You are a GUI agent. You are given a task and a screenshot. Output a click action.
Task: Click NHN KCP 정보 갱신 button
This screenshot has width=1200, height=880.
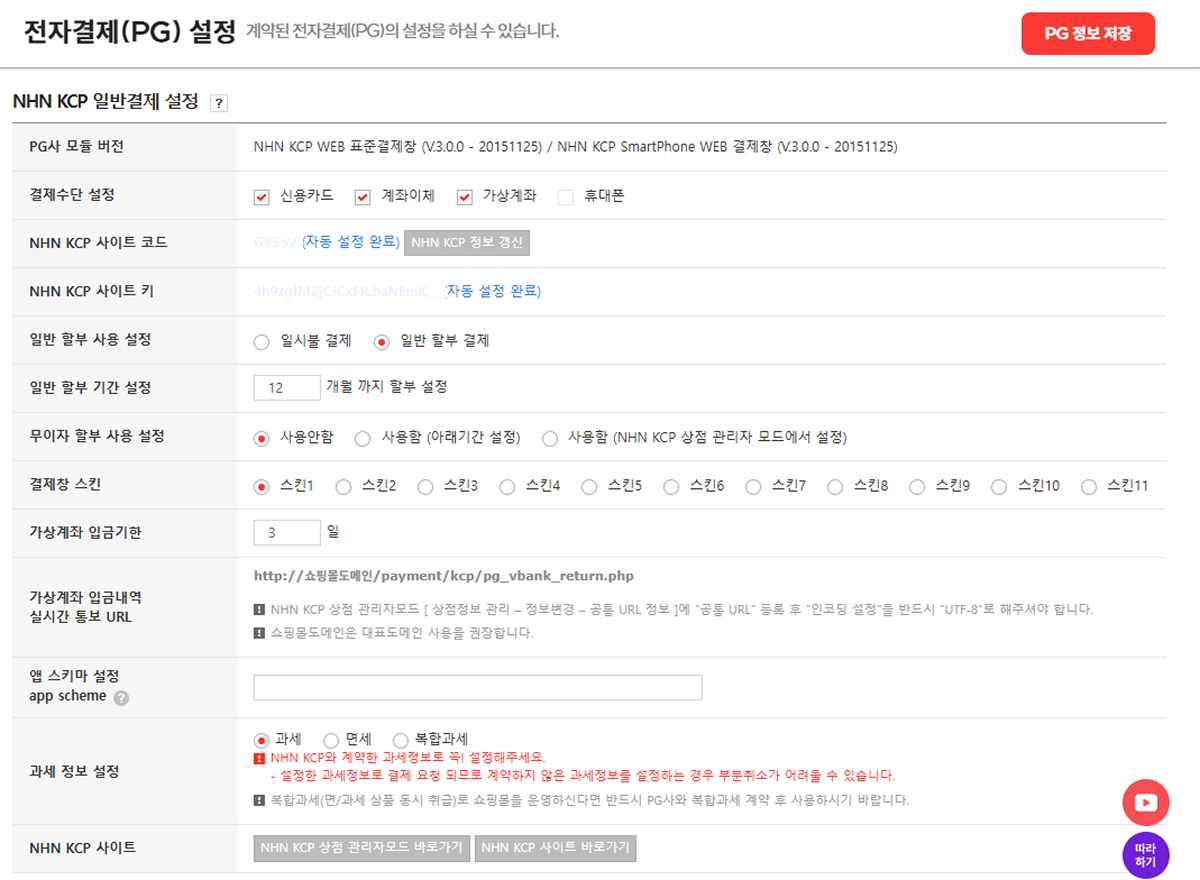coord(465,243)
